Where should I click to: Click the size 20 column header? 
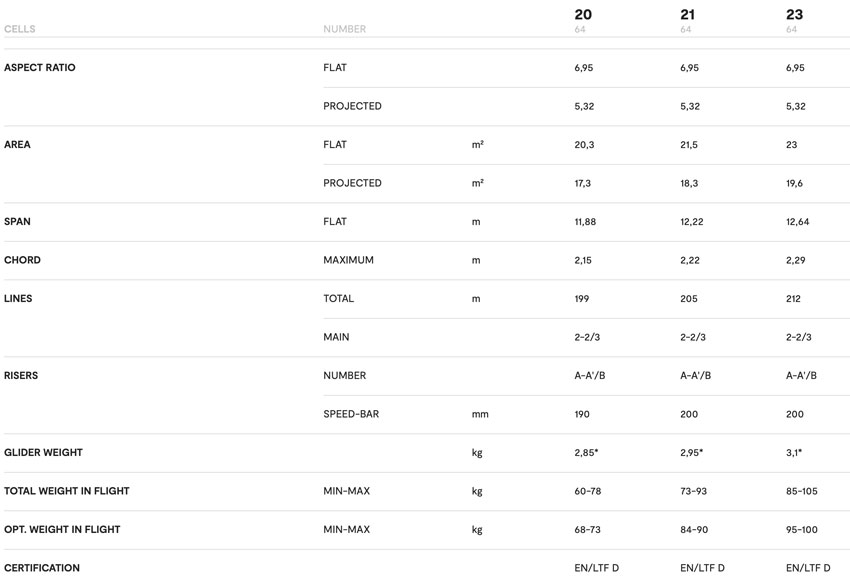(583, 15)
